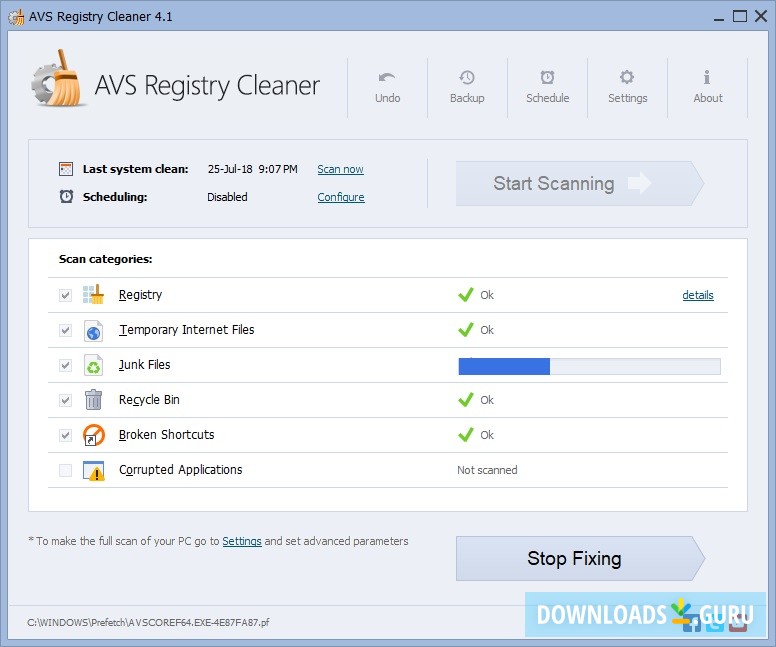Click the Corrupted Applications warning icon
This screenshot has width=776, height=647.
pos(94,471)
